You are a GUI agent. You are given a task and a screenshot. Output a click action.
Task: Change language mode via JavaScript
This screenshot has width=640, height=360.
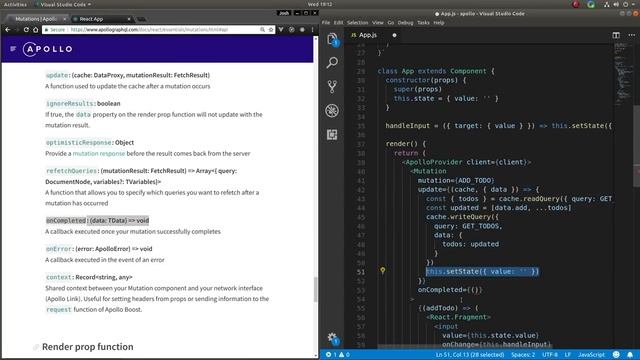[591, 355]
